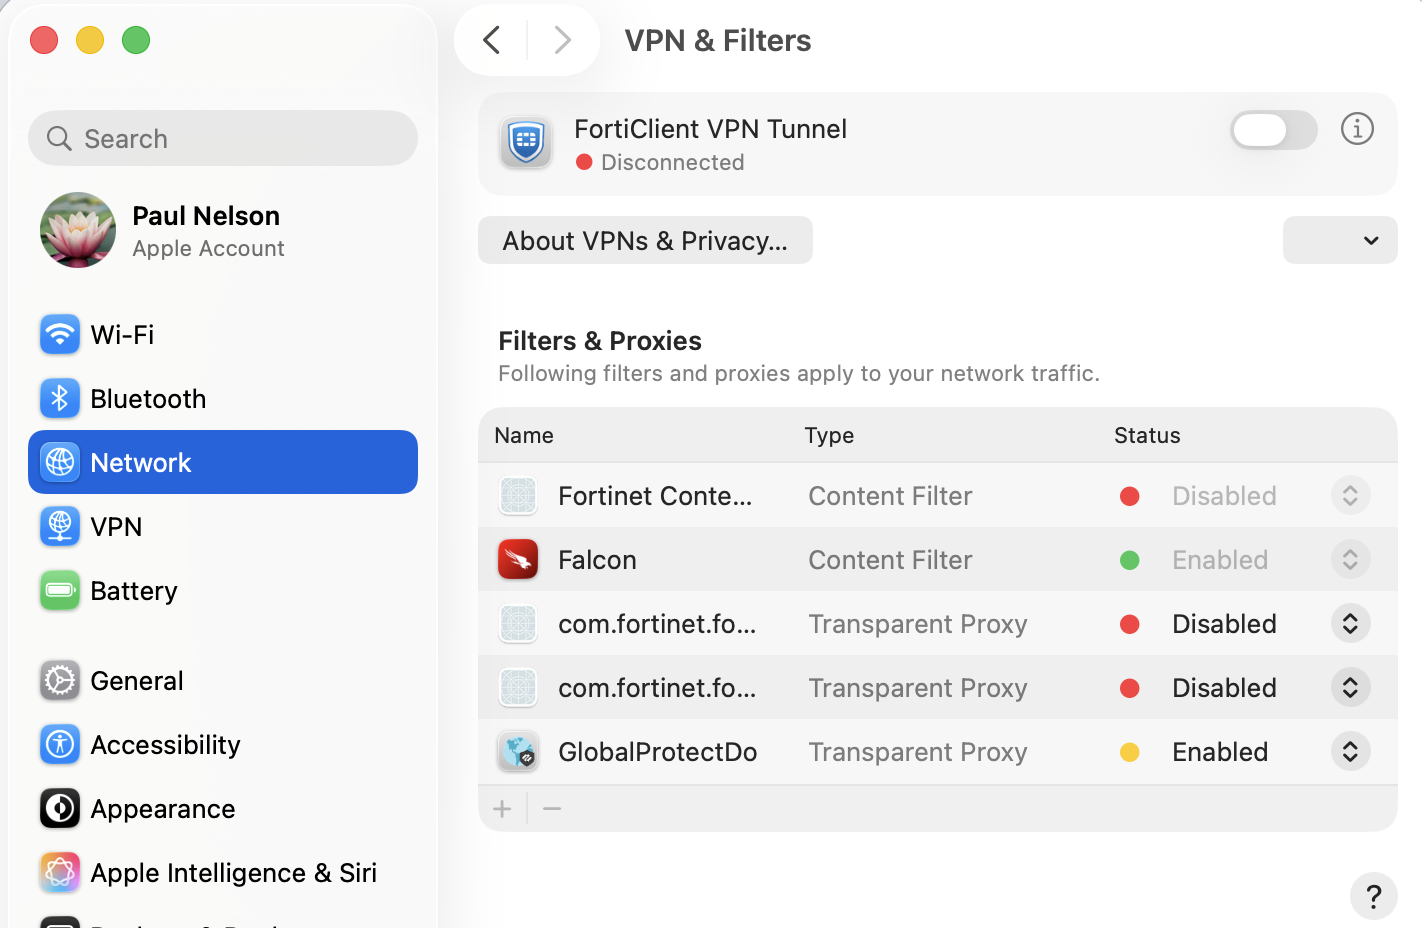
Task: Change status of GlobalProtectDo proxy
Action: (x=1350, y=752)
